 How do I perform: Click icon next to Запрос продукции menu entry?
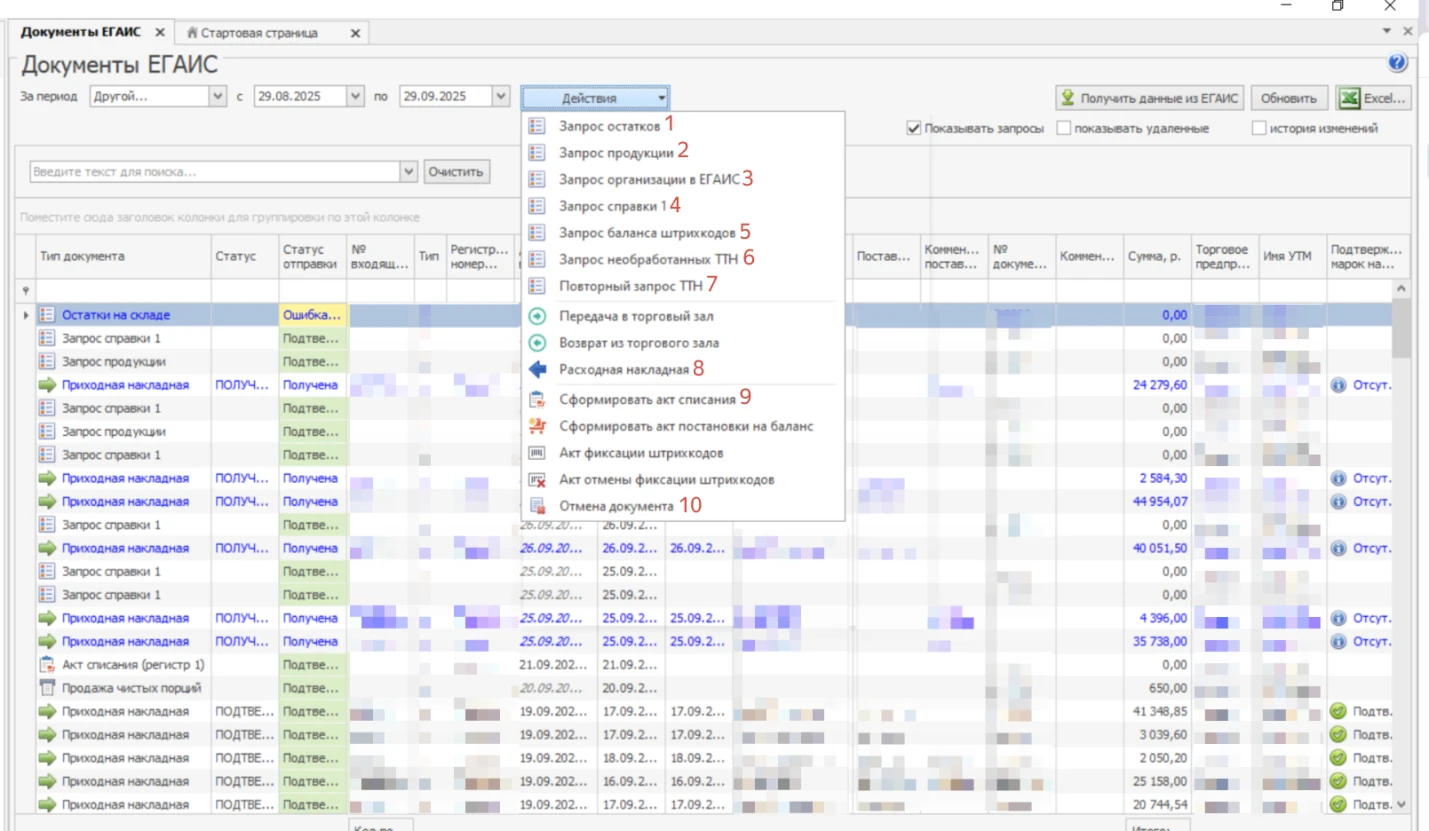(x=537, y=153)
